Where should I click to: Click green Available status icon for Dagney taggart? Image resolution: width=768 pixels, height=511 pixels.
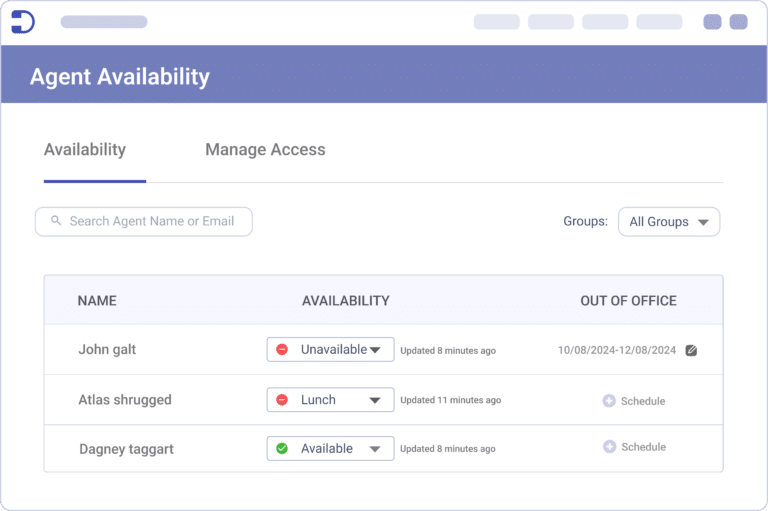click(282, 449)
